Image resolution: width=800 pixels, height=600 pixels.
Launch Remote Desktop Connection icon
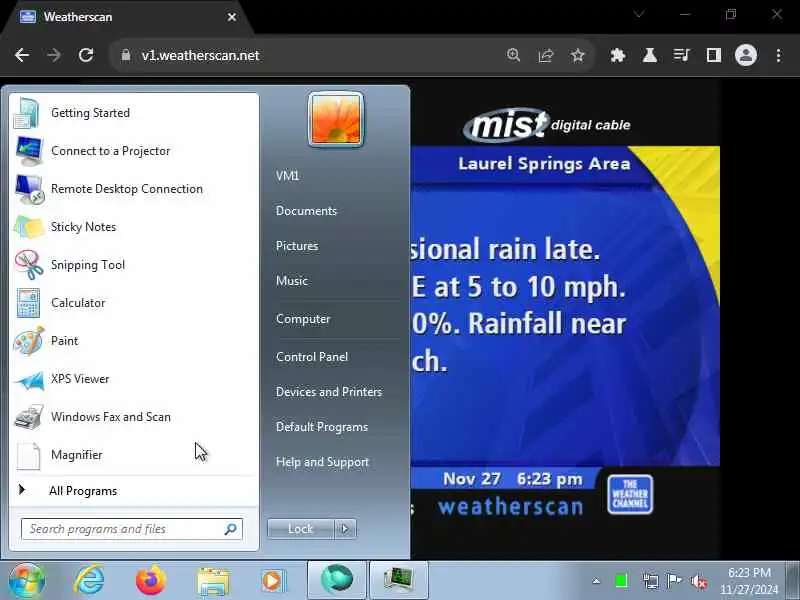tap(29, 189)
